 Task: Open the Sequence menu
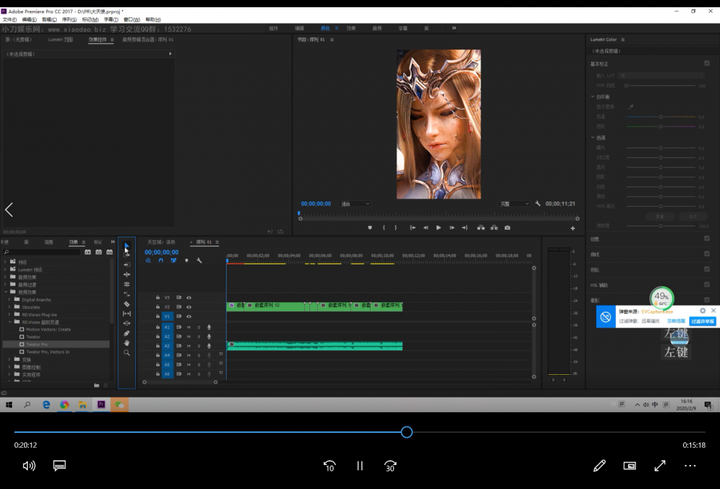coord(69,19)
